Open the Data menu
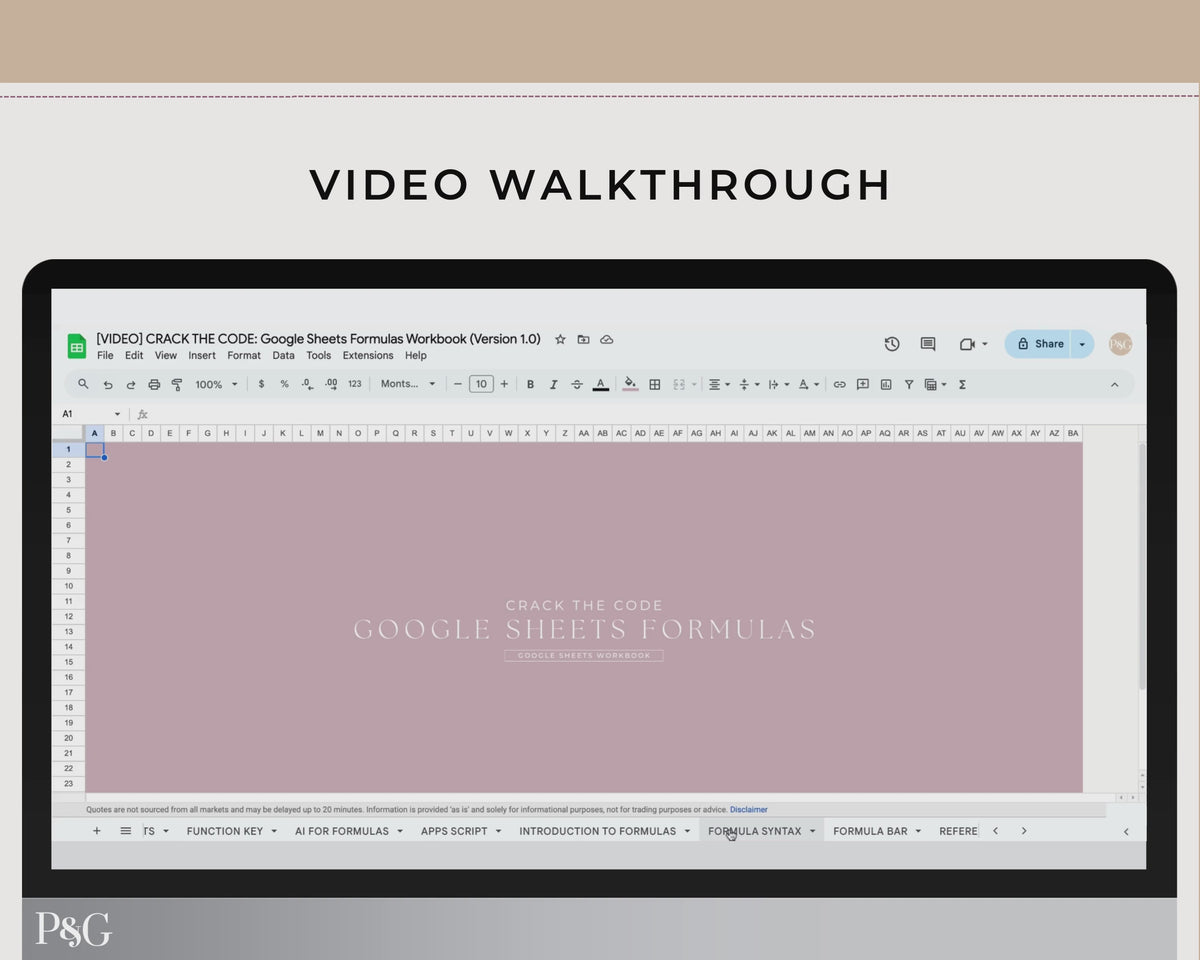1200x960 pixels. [x=284, y=355]
